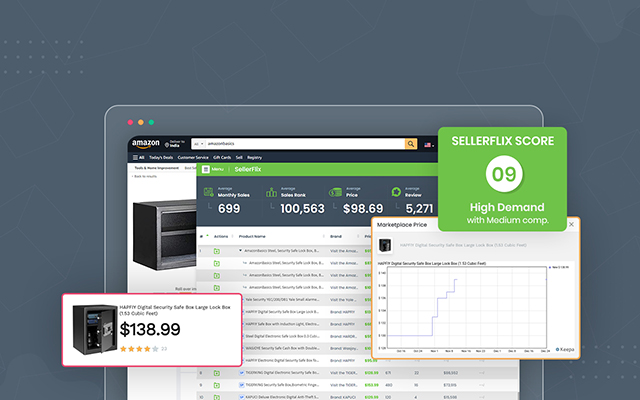Viewport: 640px width, 400px height.
Task: Go back via Back to results link
Action: (x=144, y=176)
